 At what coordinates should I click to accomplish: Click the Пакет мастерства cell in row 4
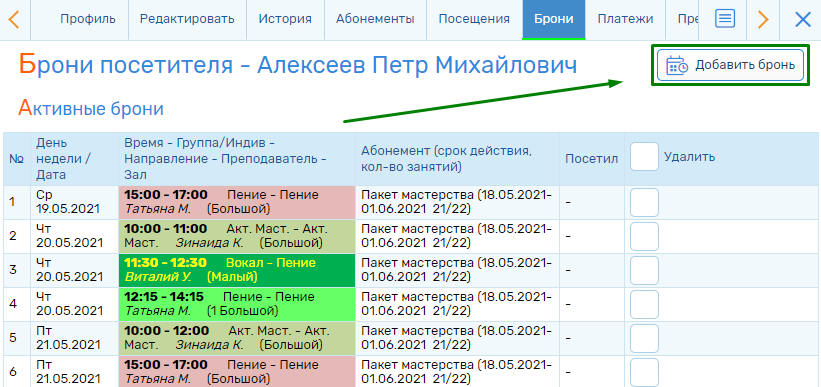coord(457,304)
